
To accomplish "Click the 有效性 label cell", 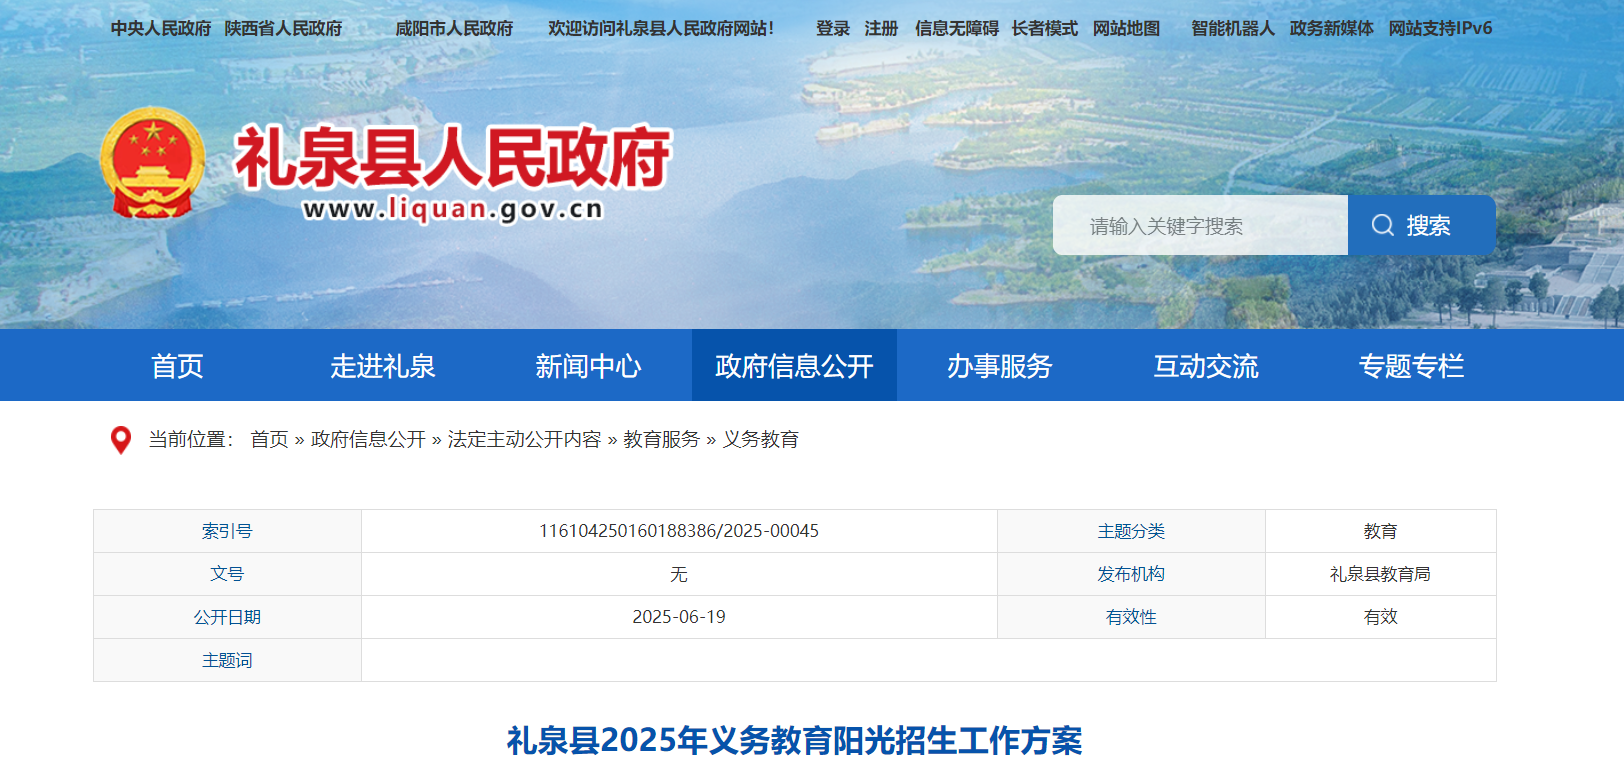I will (x=1131, y=617).
